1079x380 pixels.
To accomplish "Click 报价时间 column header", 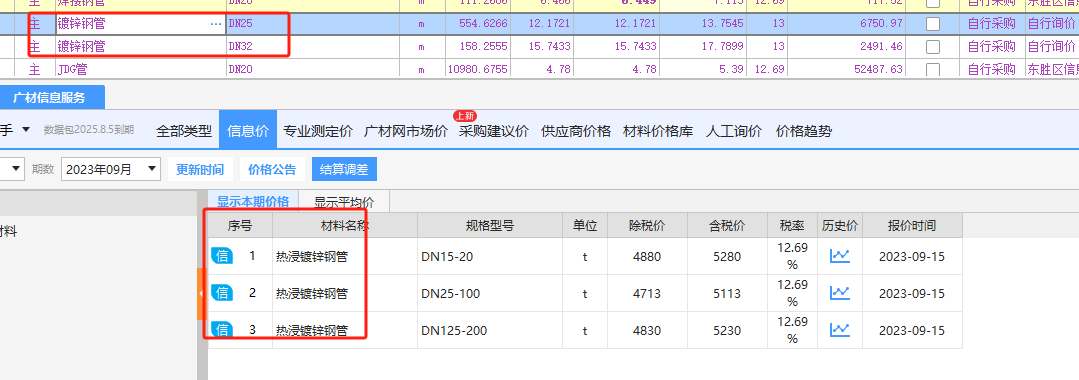I will pyautogui.click(x=912, y=225).
